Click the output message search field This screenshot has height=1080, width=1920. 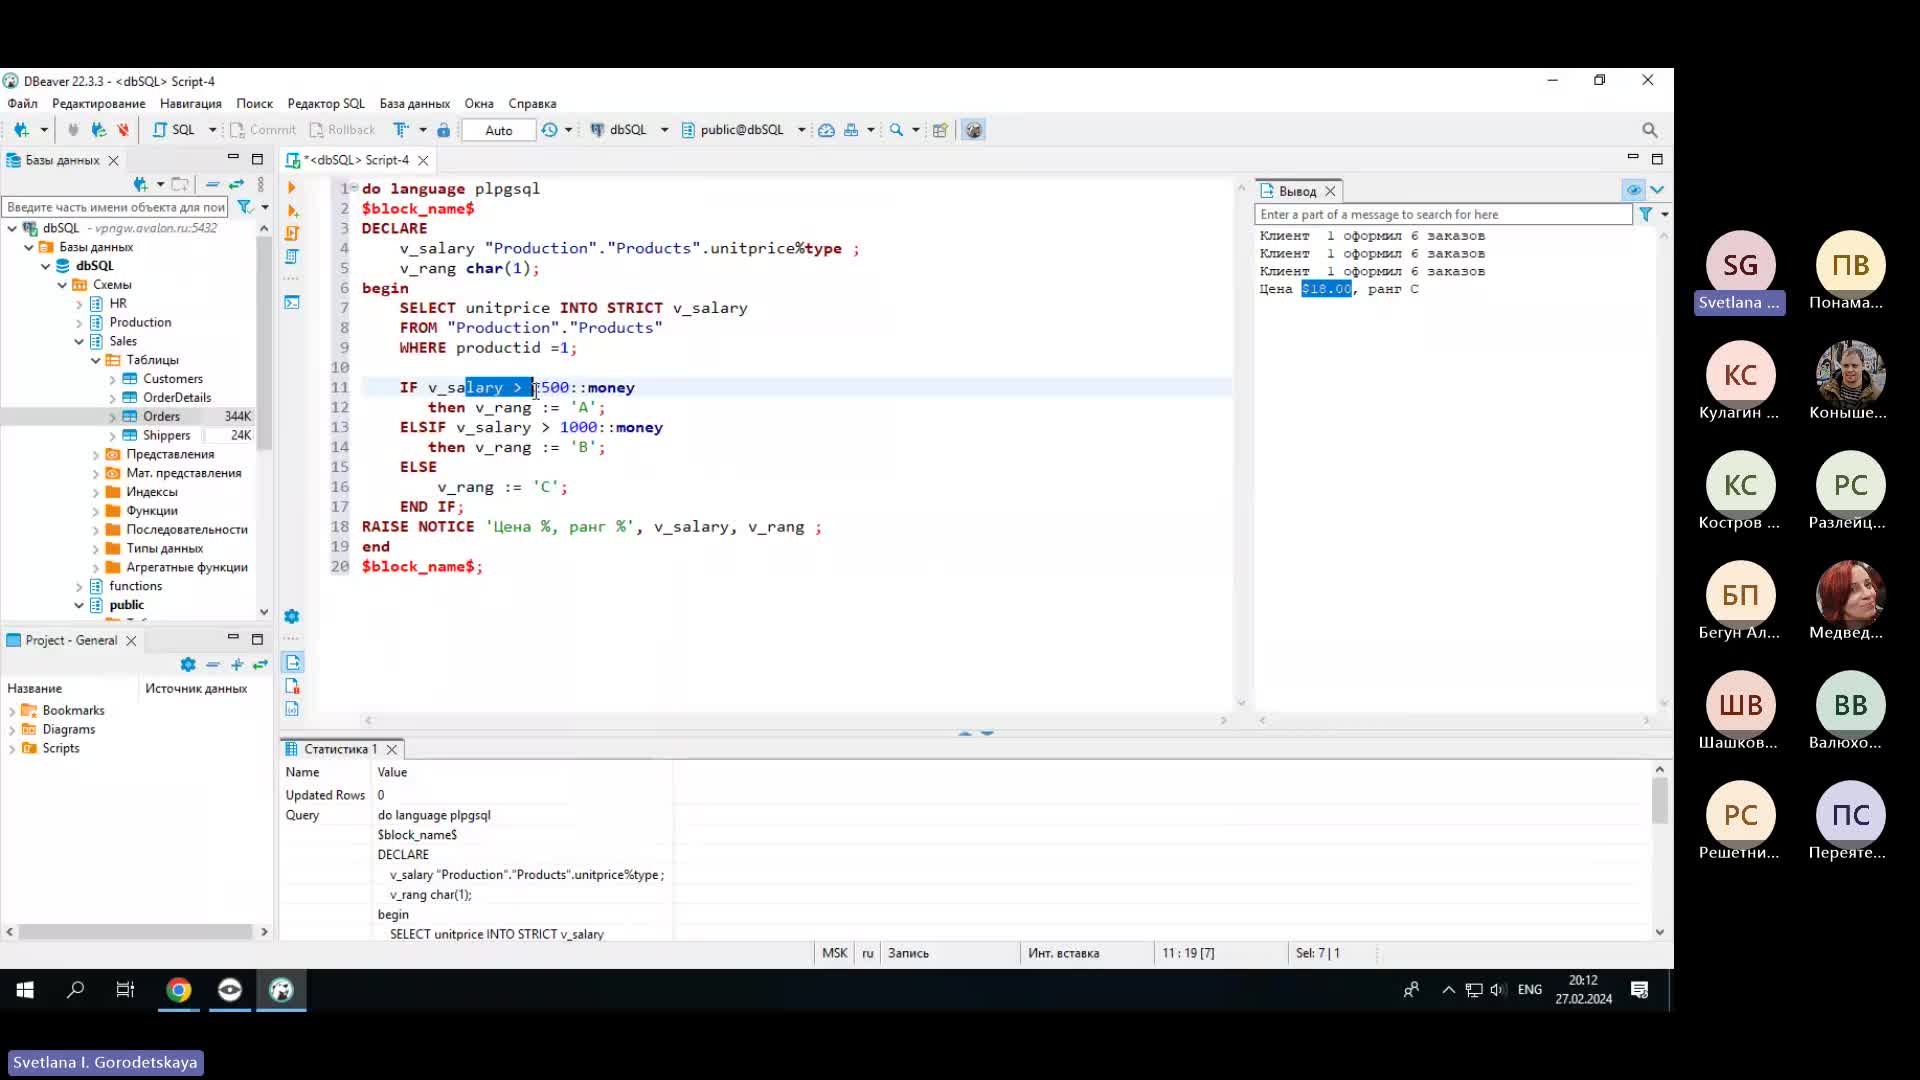coord(1443,214)
